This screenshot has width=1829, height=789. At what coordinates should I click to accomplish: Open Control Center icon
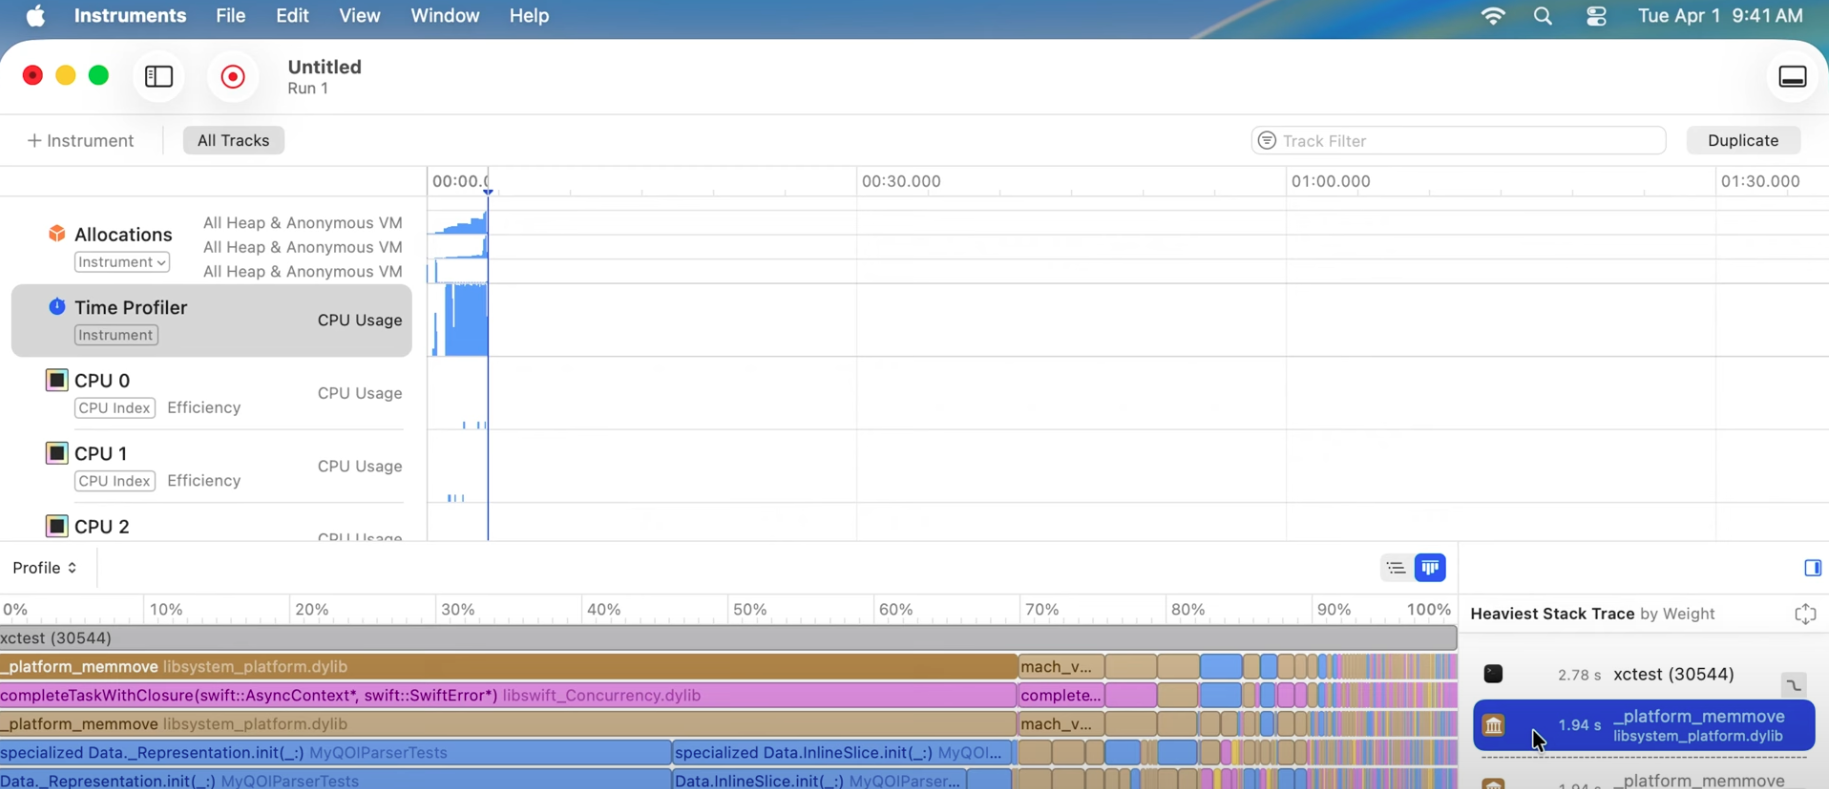pos(1596,16)
